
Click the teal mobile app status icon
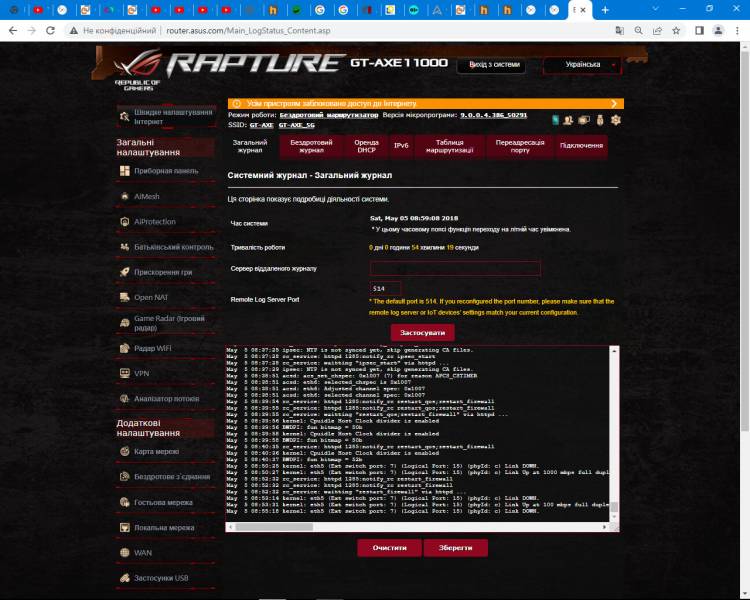pyautogui.click(x=555, y=120)
